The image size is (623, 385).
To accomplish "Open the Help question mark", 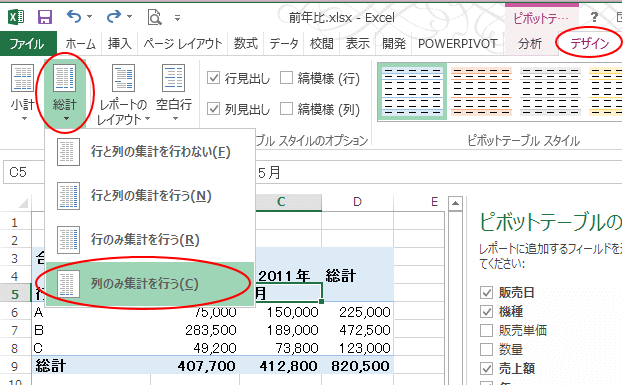I will coord(594,17).
